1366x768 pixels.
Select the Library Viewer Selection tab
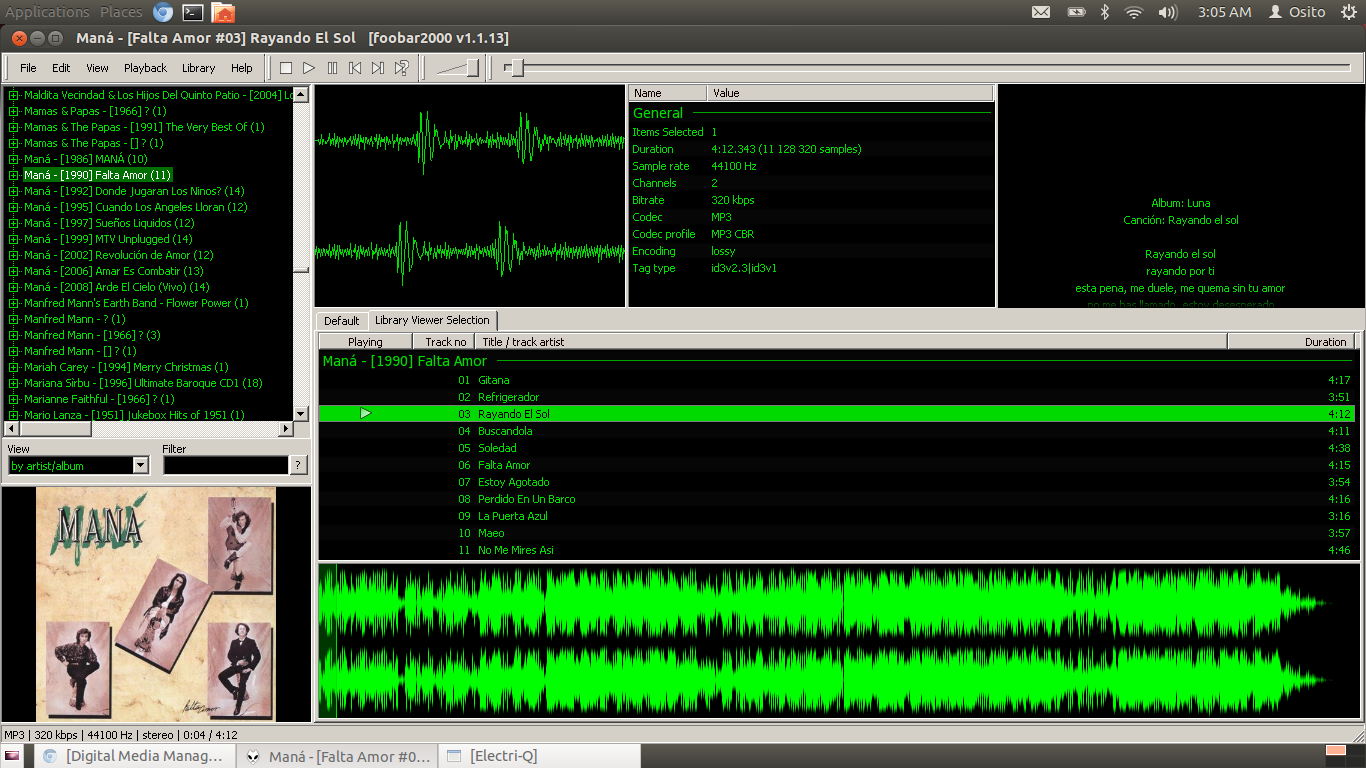click(432, 320)
